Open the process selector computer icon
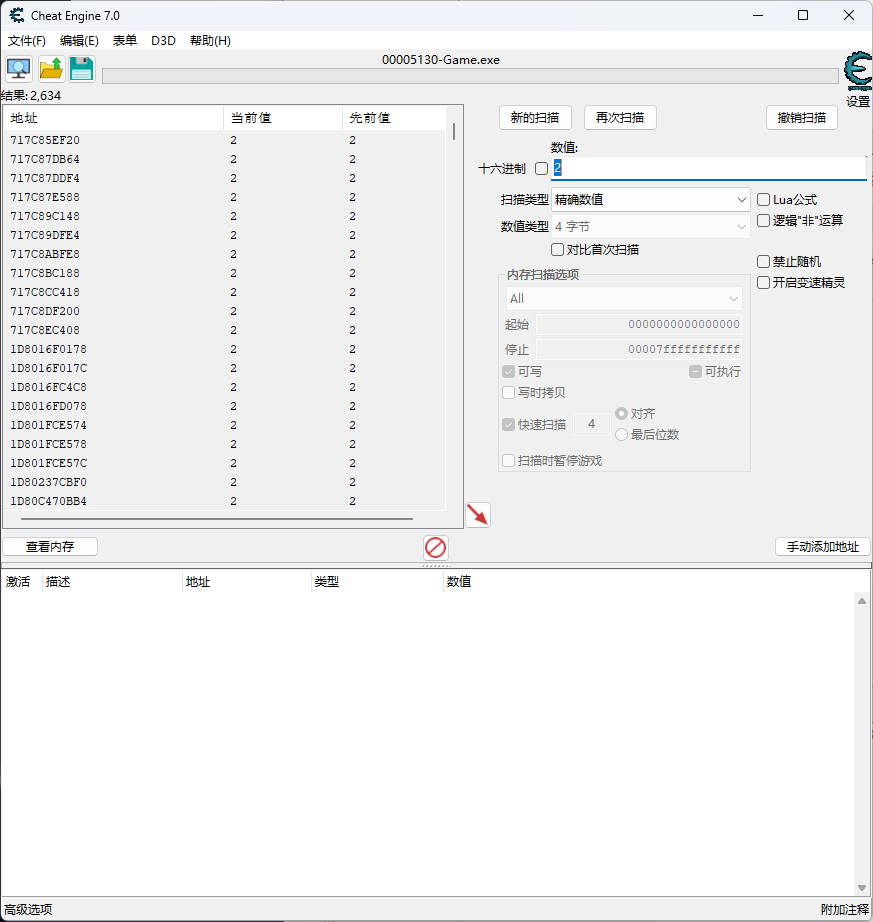This screenshot has height=922, width=873. [19, 69]
